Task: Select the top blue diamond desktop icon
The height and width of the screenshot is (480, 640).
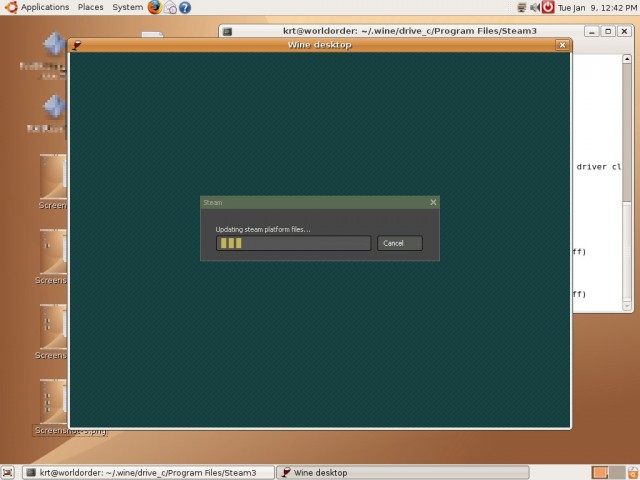Action: 54,44
